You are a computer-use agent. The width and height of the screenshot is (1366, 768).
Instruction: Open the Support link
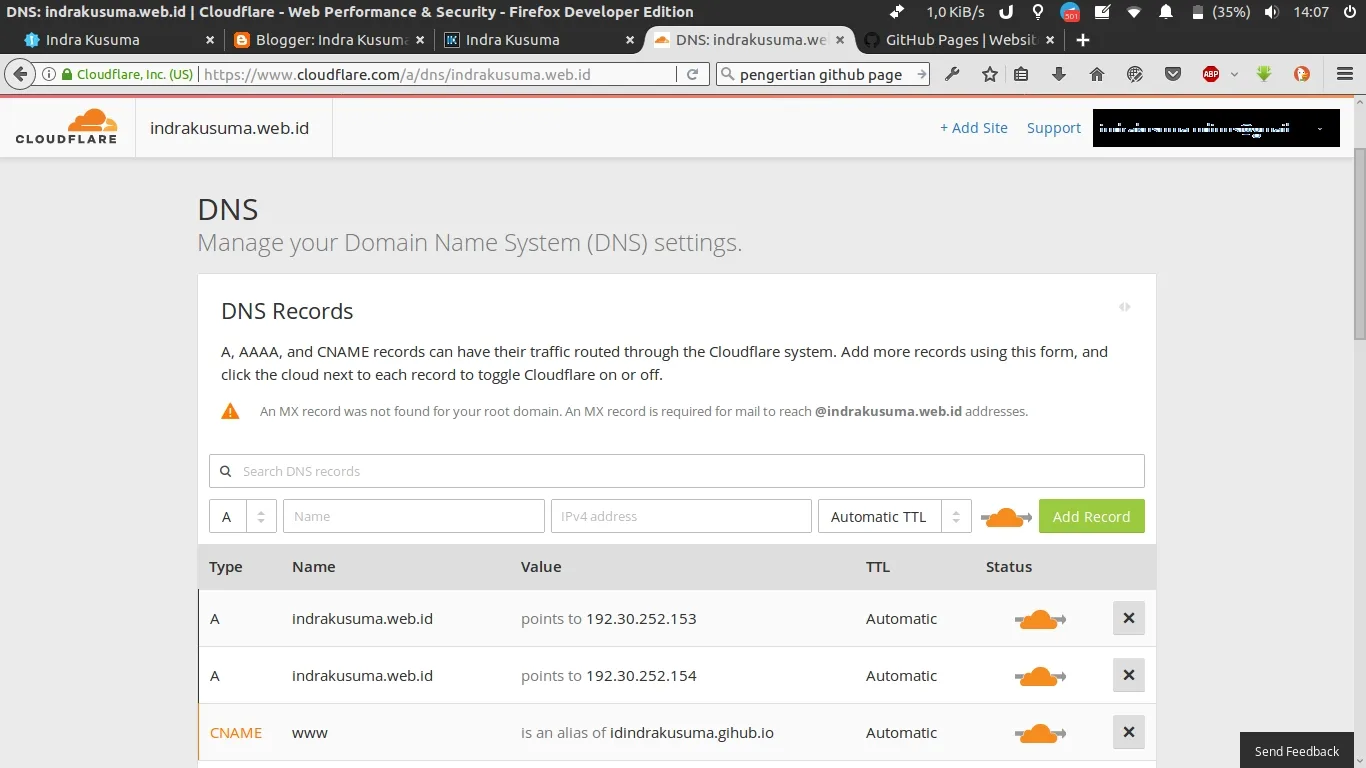tap(1053, 128)
